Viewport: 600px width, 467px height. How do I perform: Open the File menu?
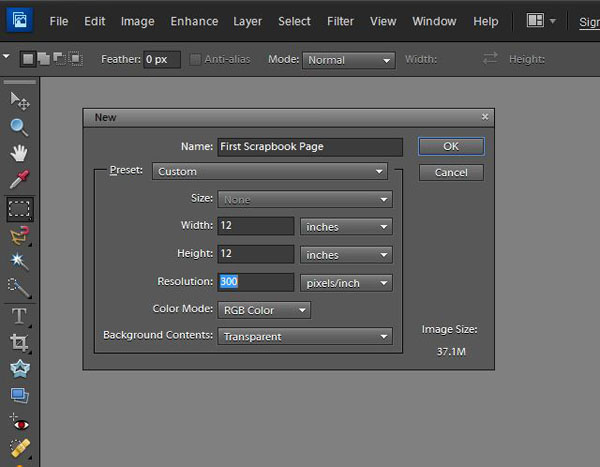(x=59, y=21)
